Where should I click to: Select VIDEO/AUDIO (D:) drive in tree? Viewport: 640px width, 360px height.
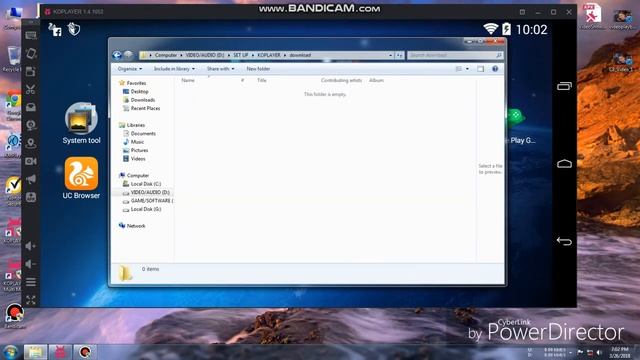pos(146,192)
